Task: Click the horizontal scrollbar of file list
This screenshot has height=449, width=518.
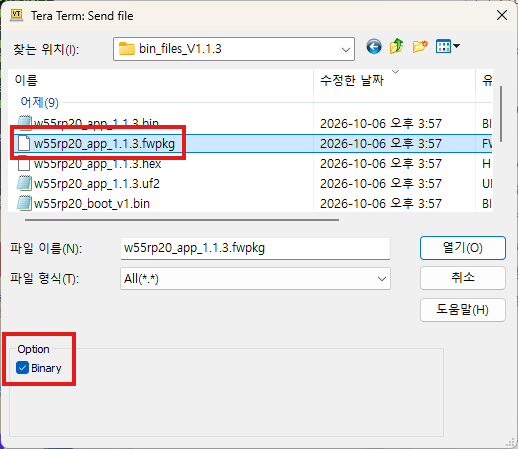Action: pos(182,220)
